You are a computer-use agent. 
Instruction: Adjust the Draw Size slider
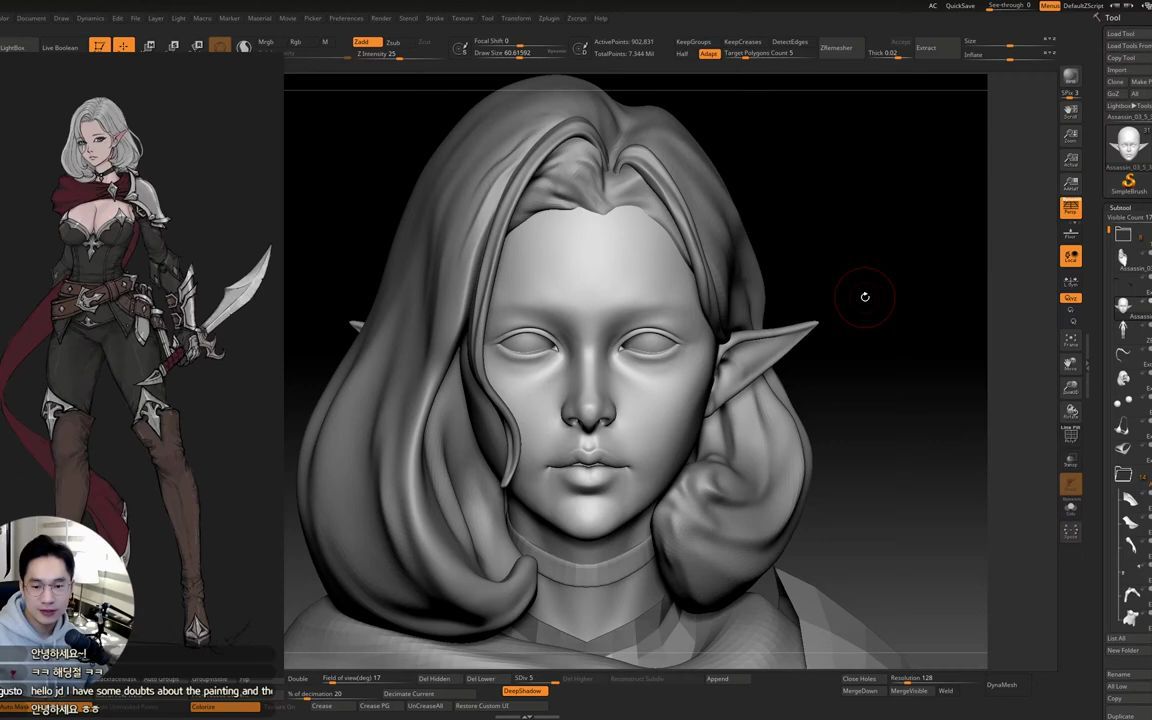519,54
